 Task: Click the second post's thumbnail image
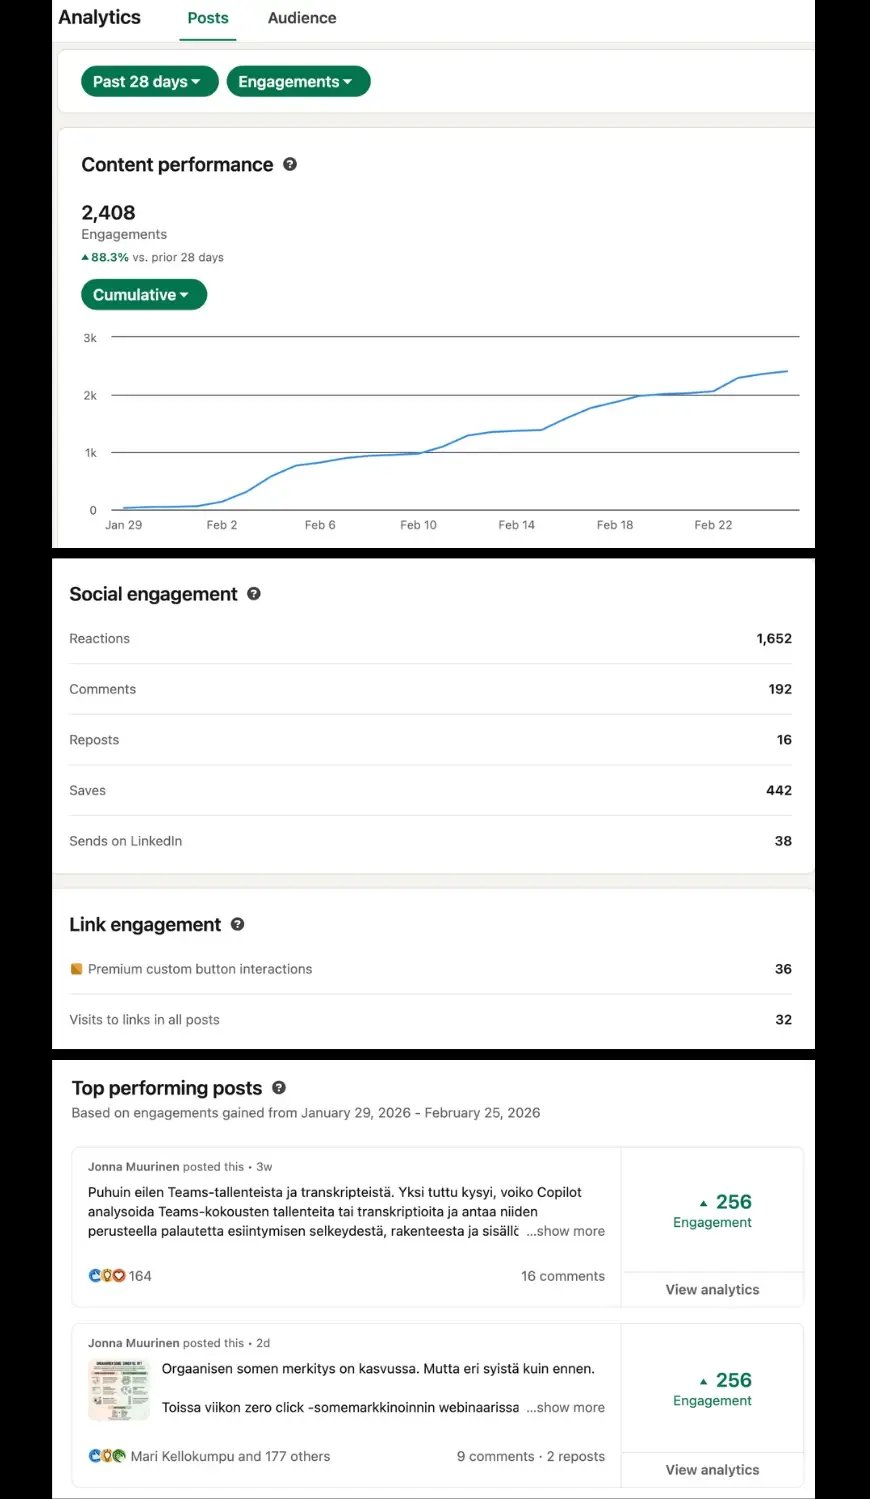(x=118, y=1390)
